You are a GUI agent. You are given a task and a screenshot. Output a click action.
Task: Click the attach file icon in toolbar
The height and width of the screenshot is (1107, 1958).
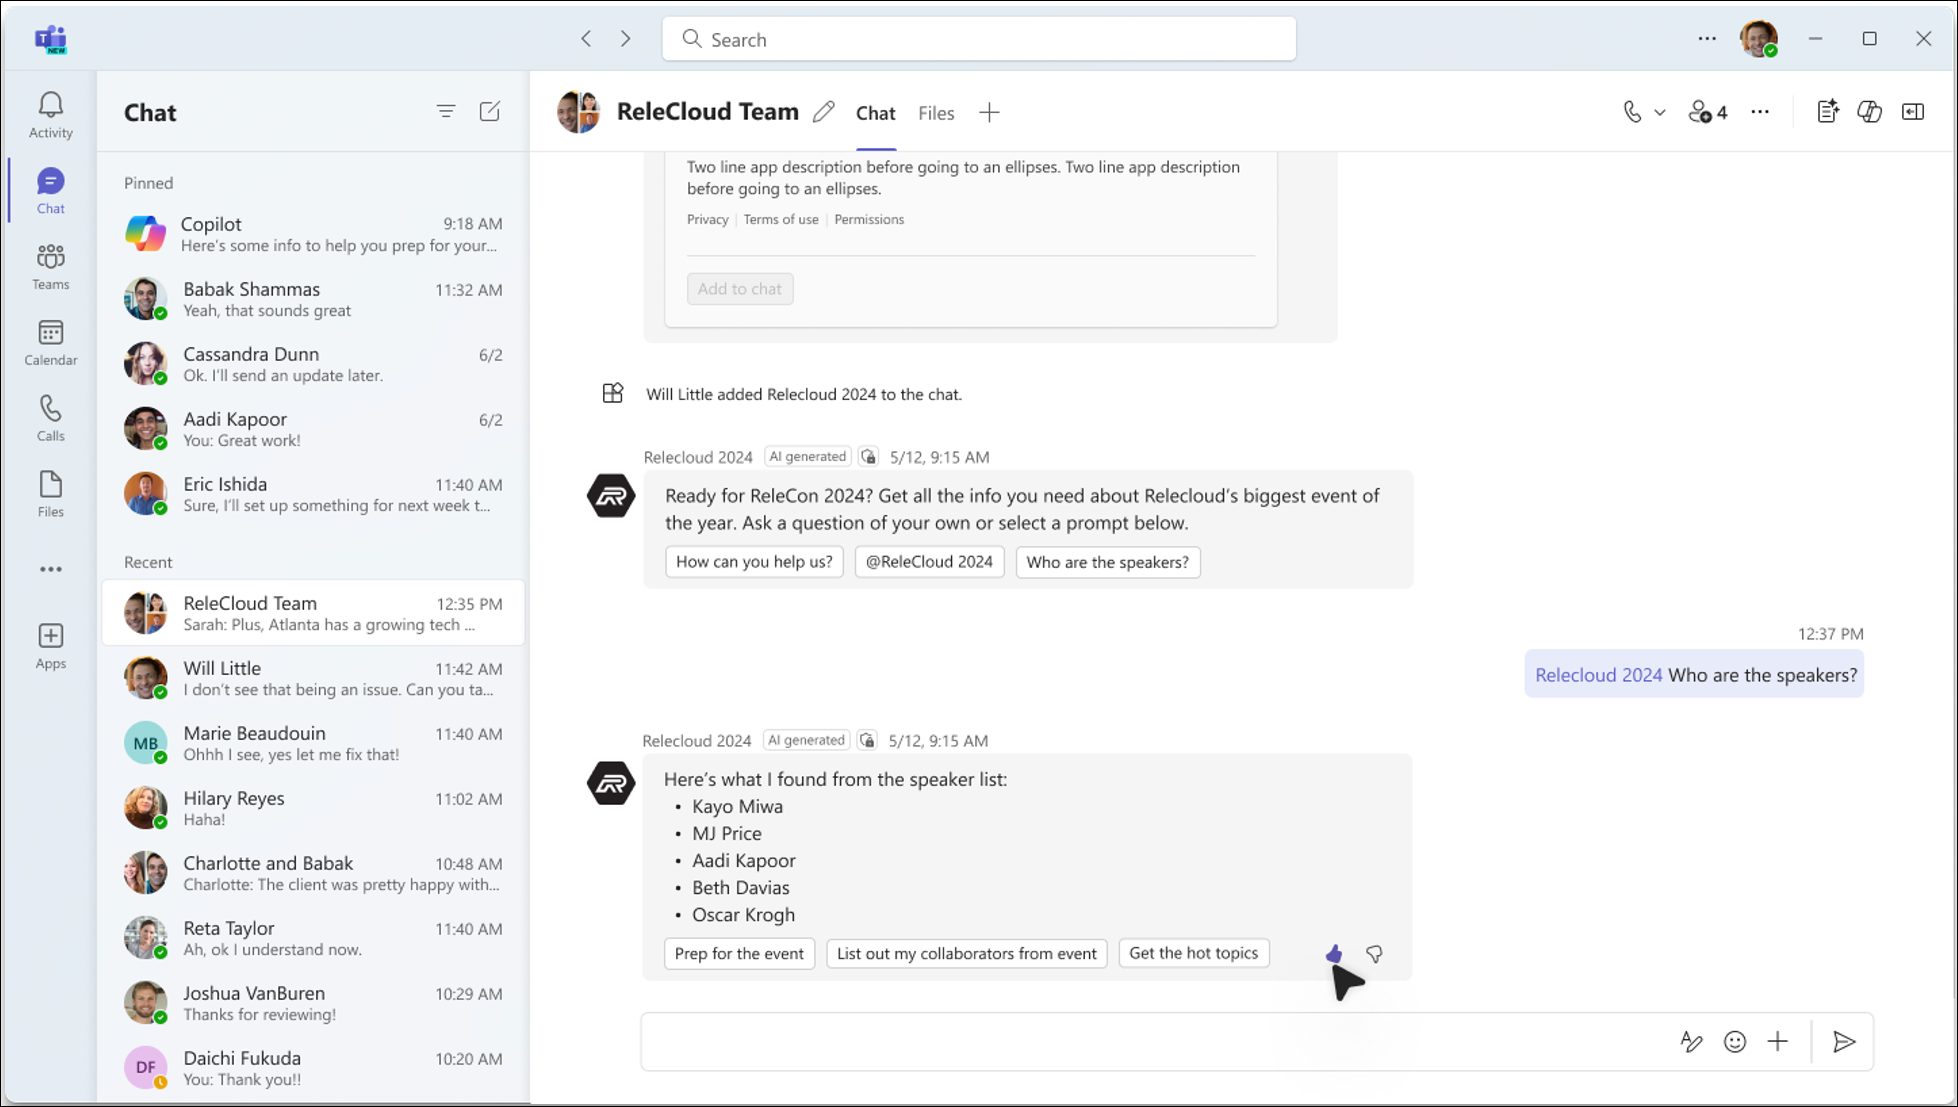[x=1778, y=1041]
